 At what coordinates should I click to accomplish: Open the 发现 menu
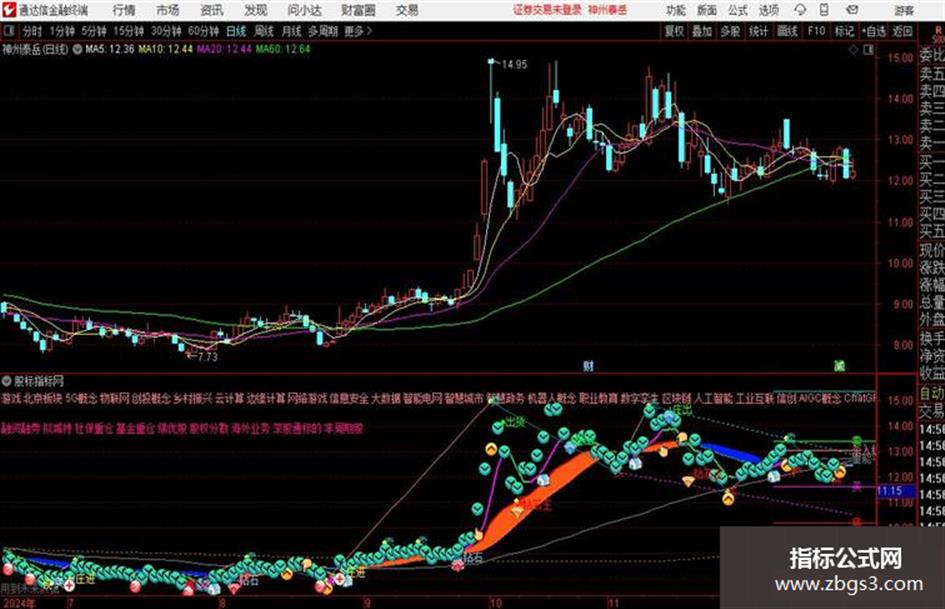pos(256,10)
